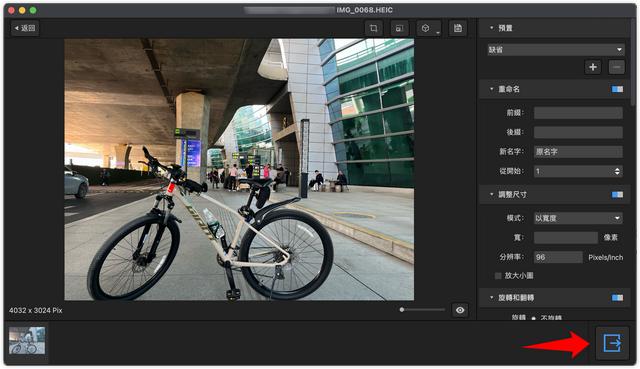
Task: Click the zoom slider under the photo
Action: [x=422, y=310]
